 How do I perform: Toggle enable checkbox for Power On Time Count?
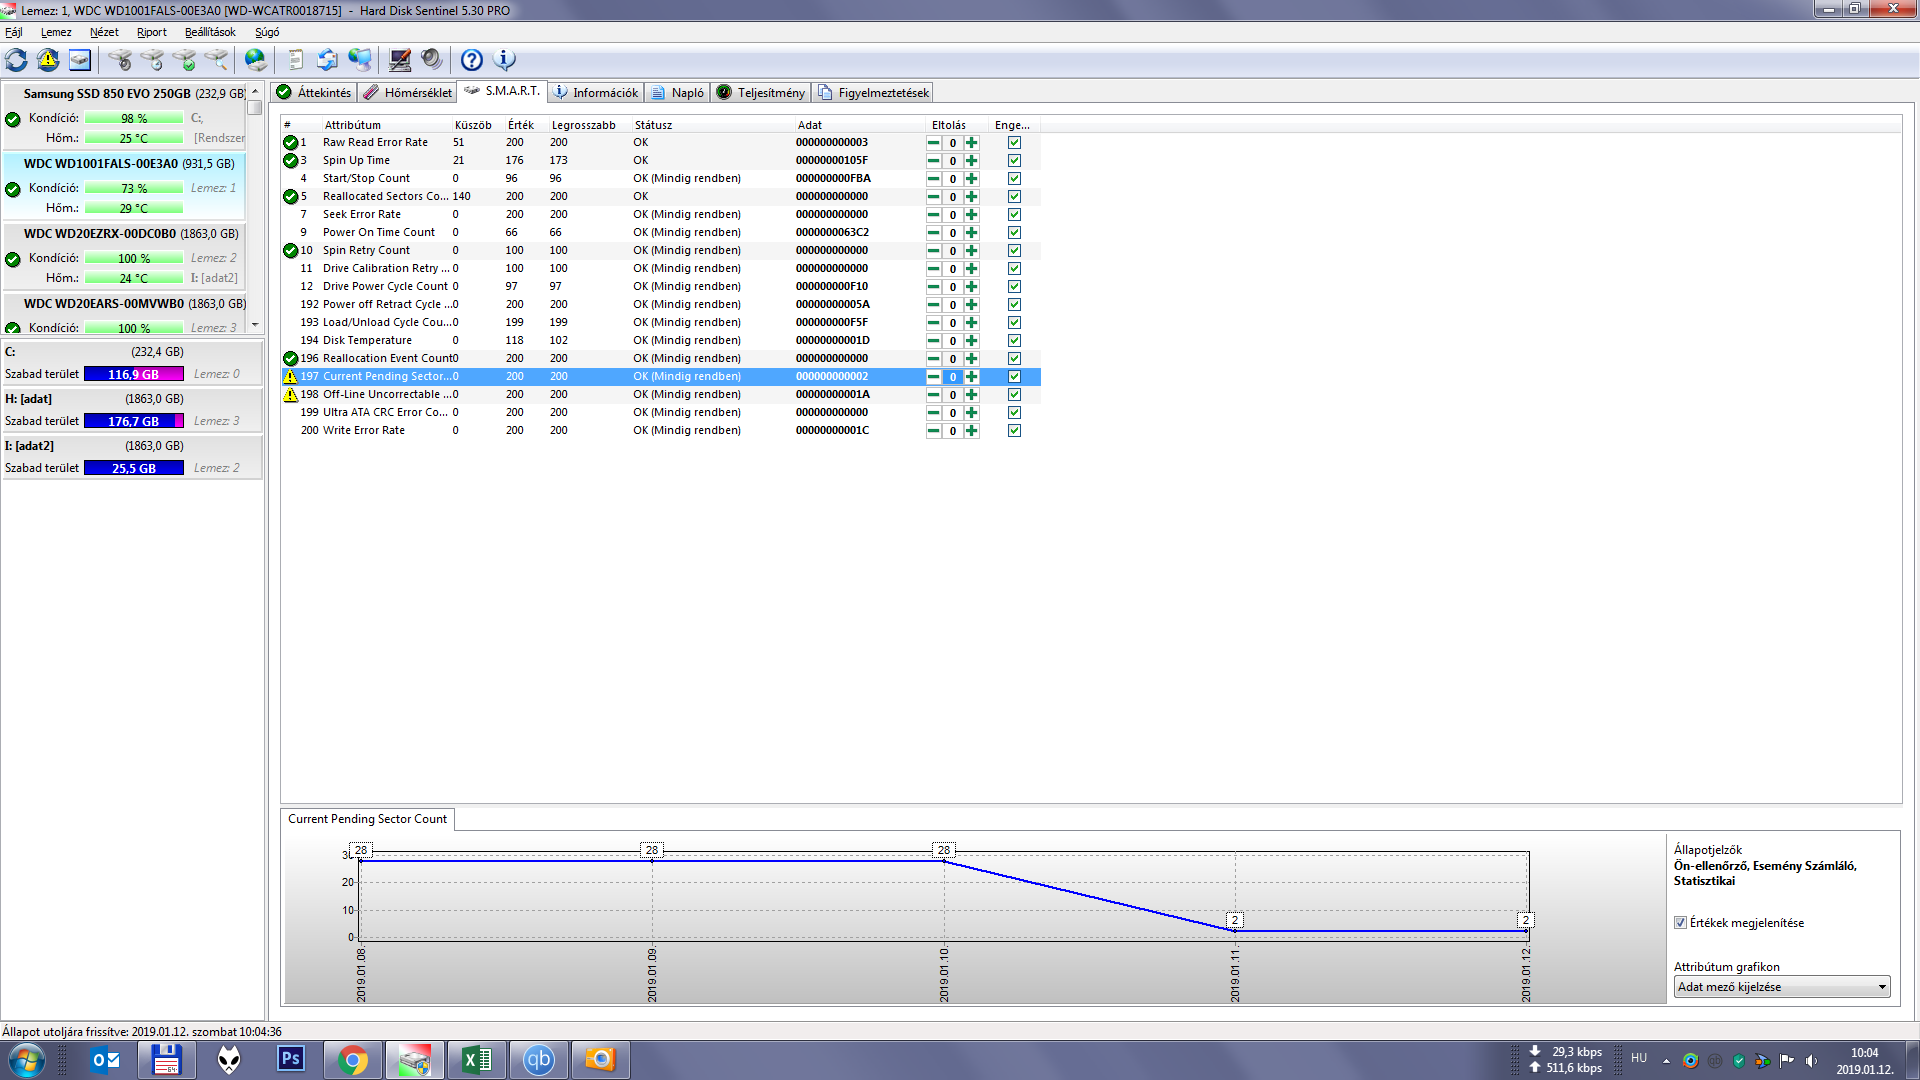1014,232
